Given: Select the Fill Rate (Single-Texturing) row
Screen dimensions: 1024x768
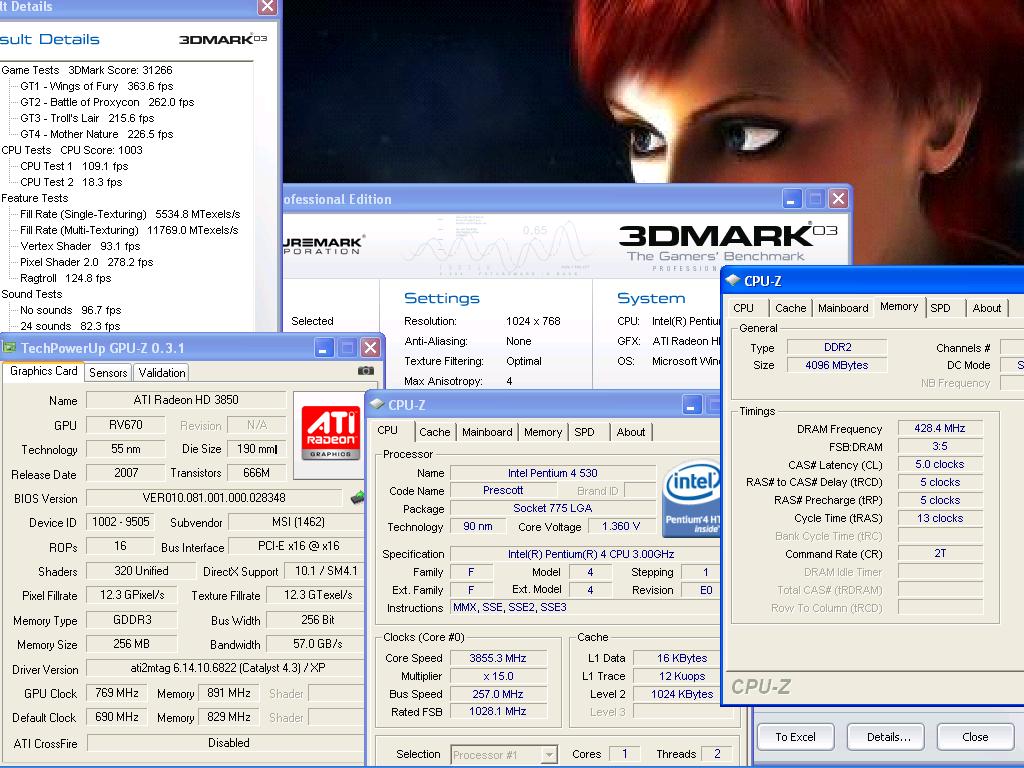Looking at the screenshot, I should point(130,214).
